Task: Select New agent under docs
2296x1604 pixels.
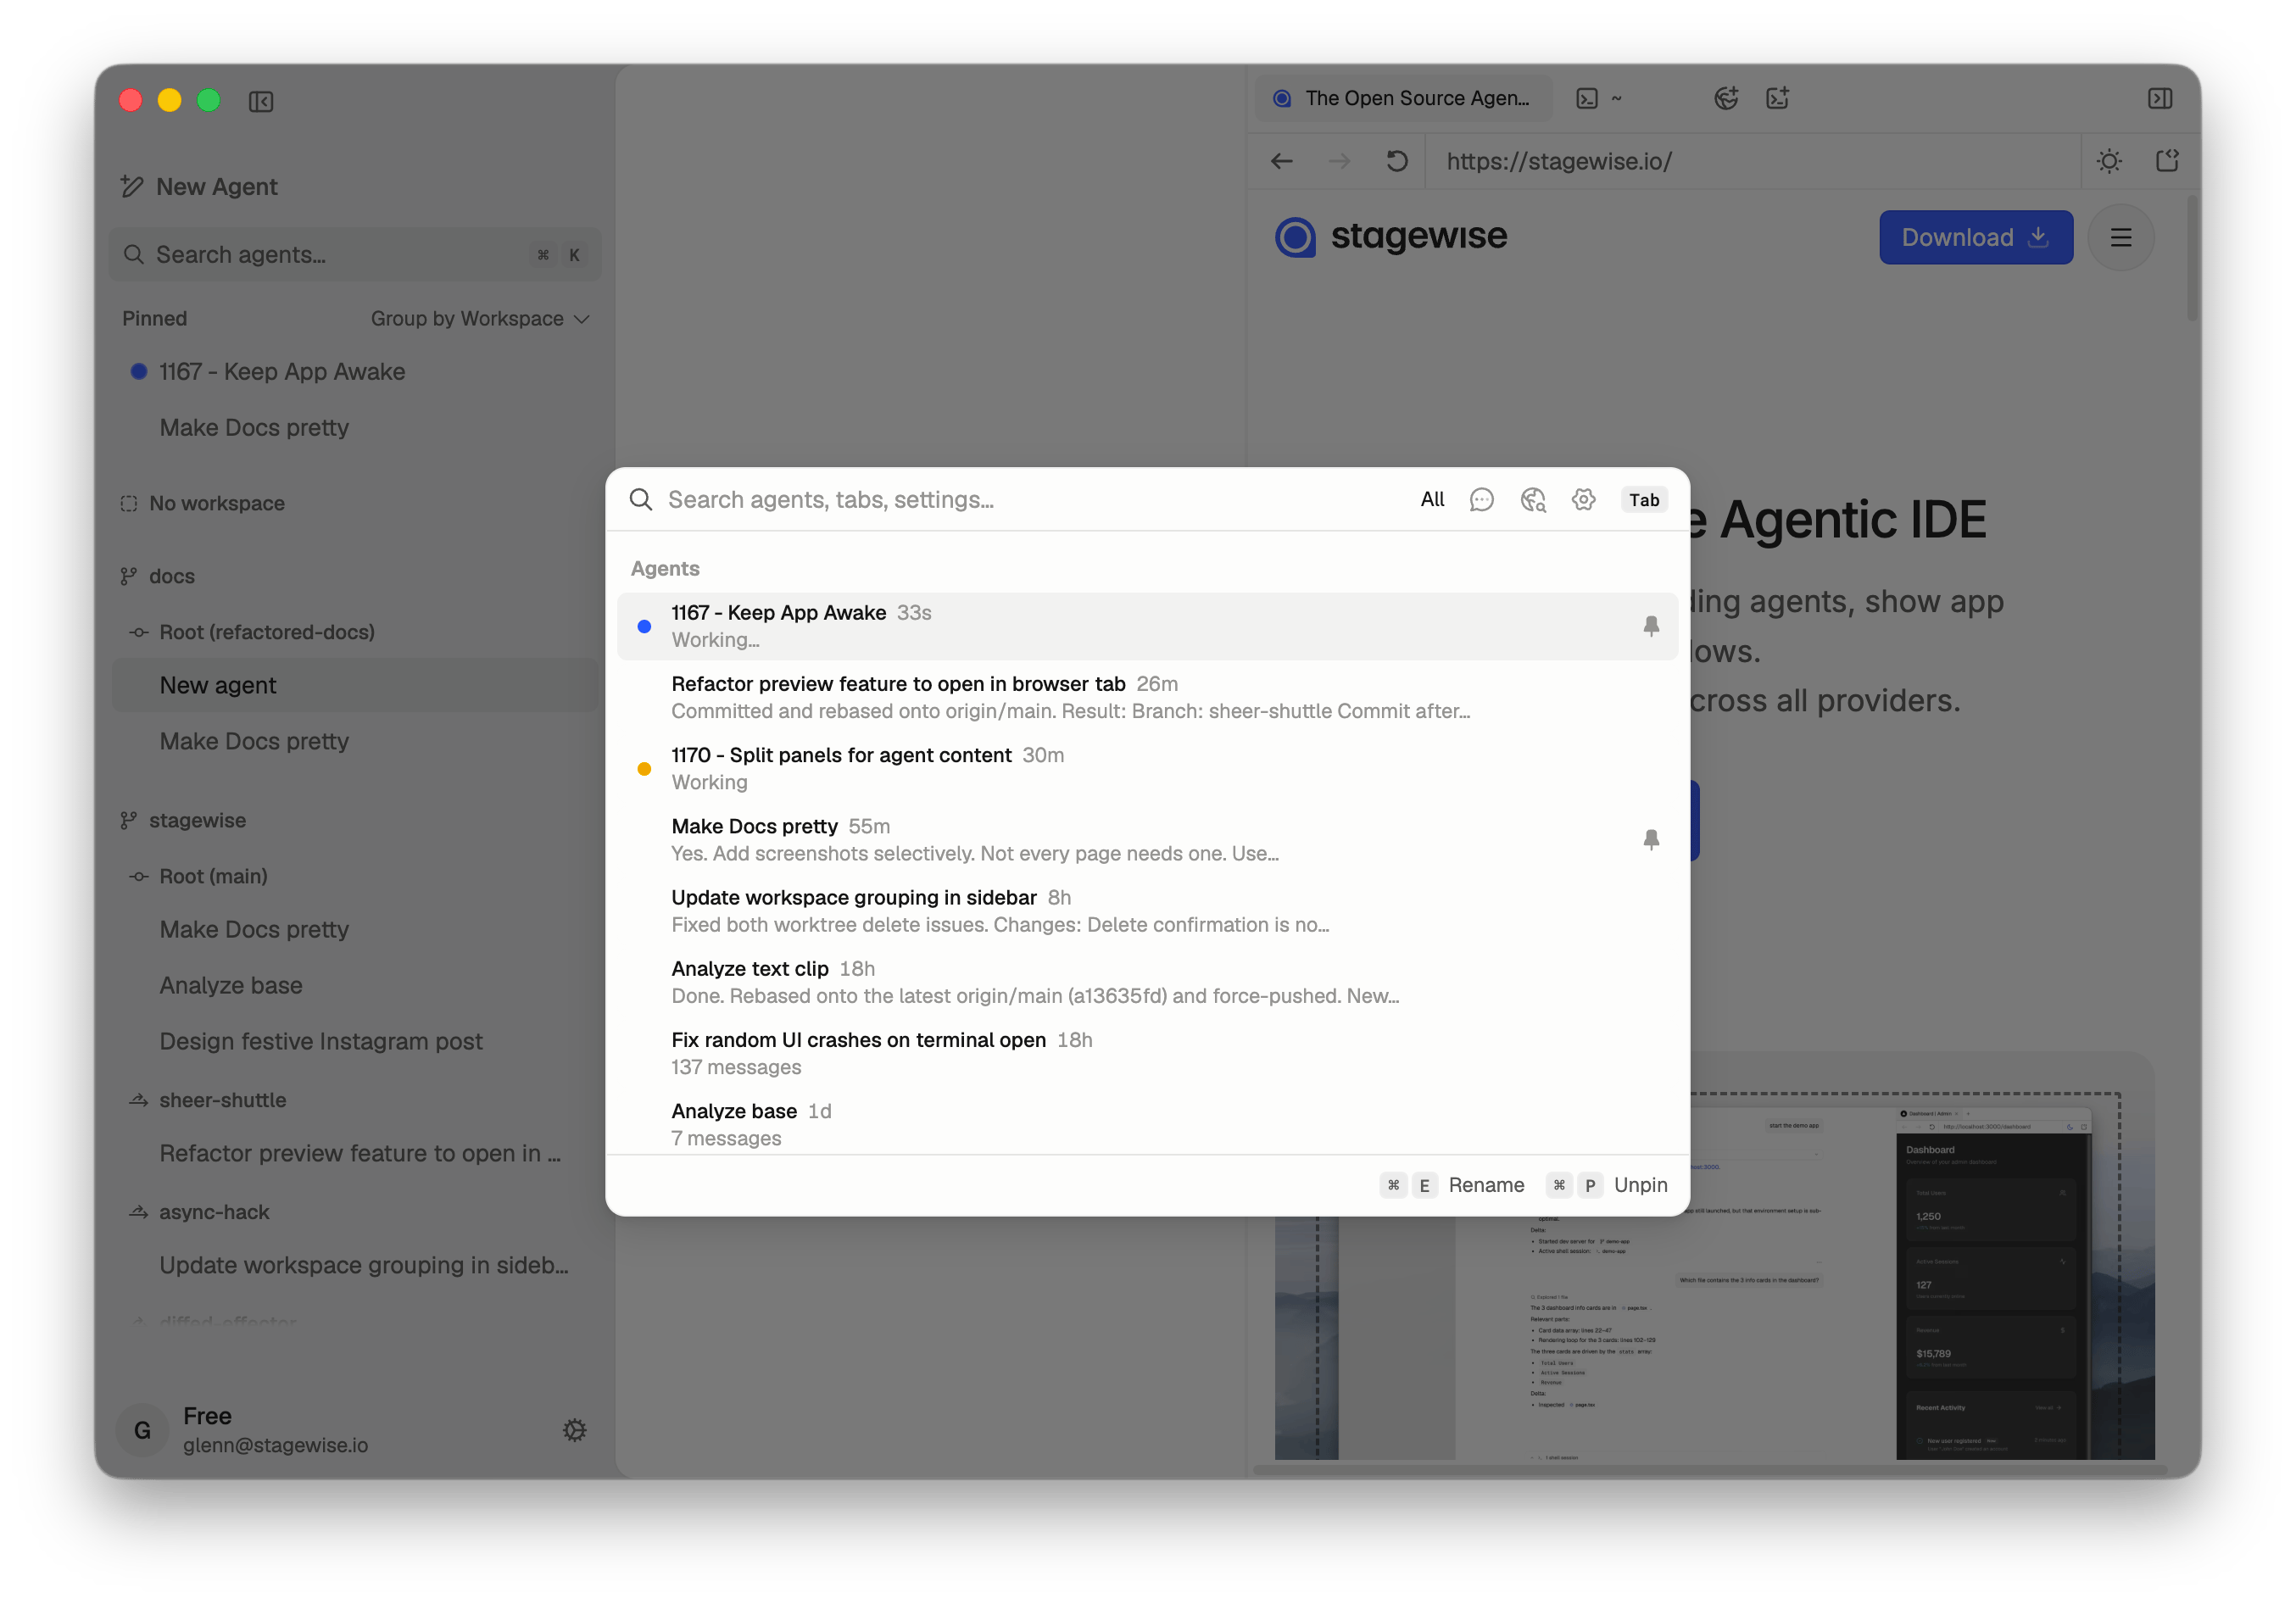Action: click(355, 685)
